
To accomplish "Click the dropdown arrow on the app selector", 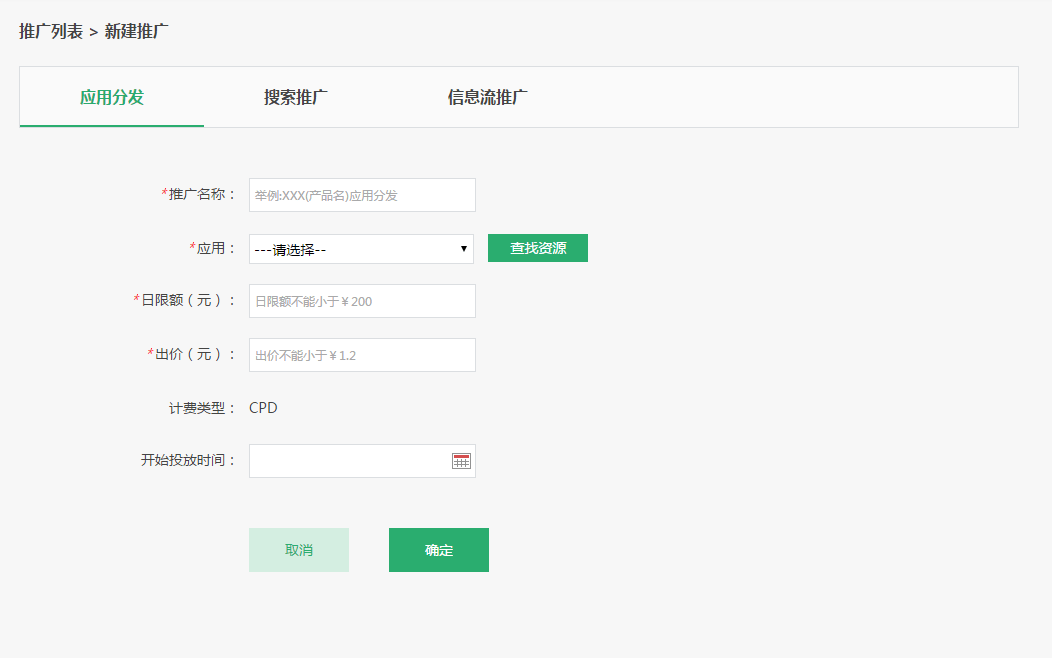I will (x=463, y=248).
